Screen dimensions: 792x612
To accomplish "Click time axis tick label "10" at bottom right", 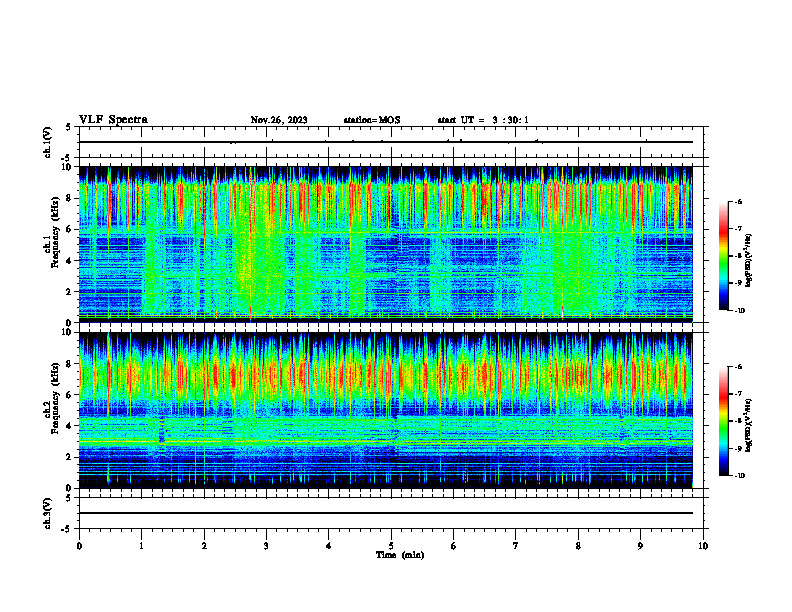I will 703,546.
